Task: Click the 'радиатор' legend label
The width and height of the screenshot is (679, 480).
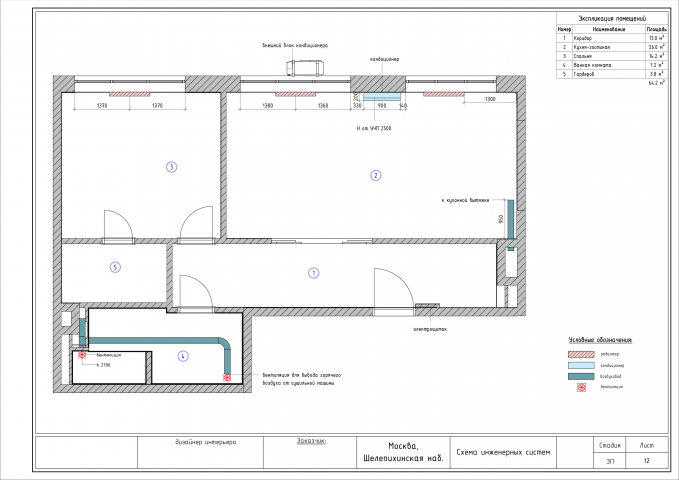Action: pos(610,354)
